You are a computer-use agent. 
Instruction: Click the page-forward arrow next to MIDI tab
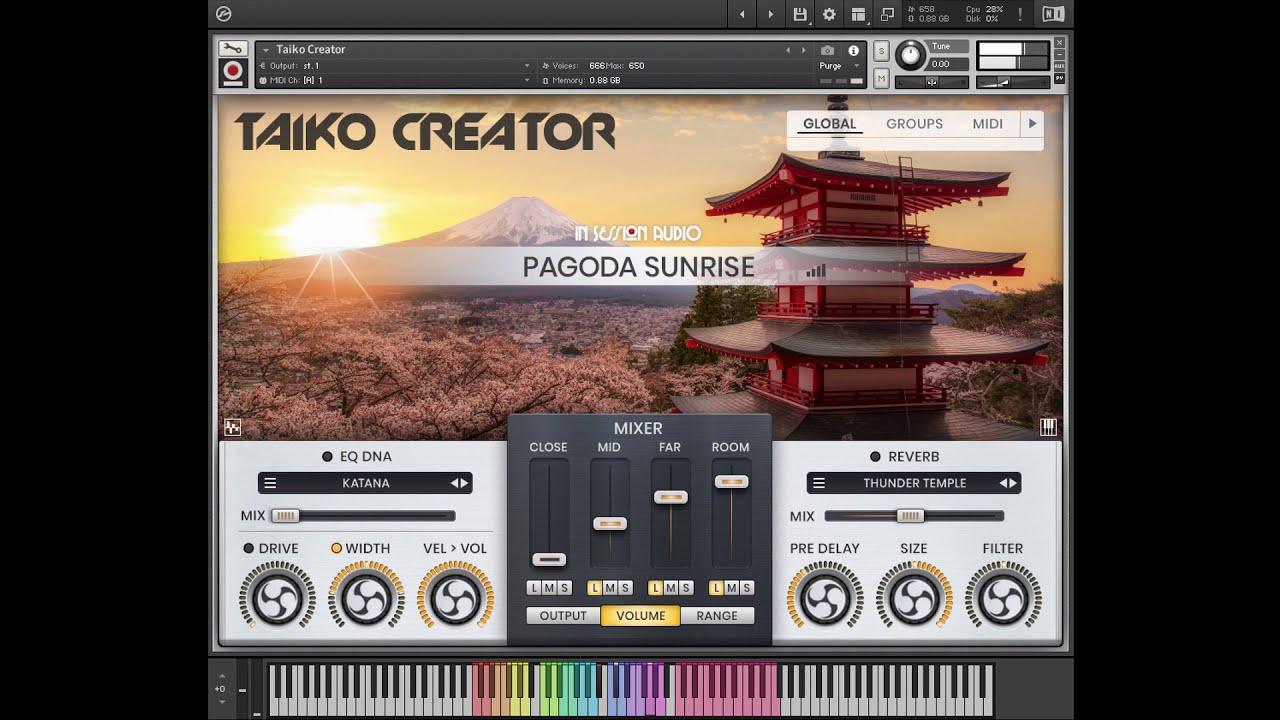1032,124
